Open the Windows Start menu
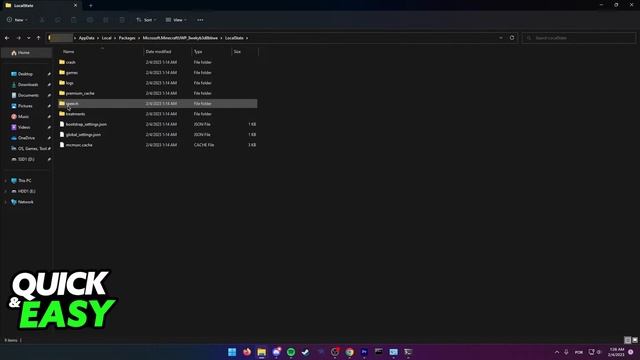640x360 pixels. tap(232, 352)
